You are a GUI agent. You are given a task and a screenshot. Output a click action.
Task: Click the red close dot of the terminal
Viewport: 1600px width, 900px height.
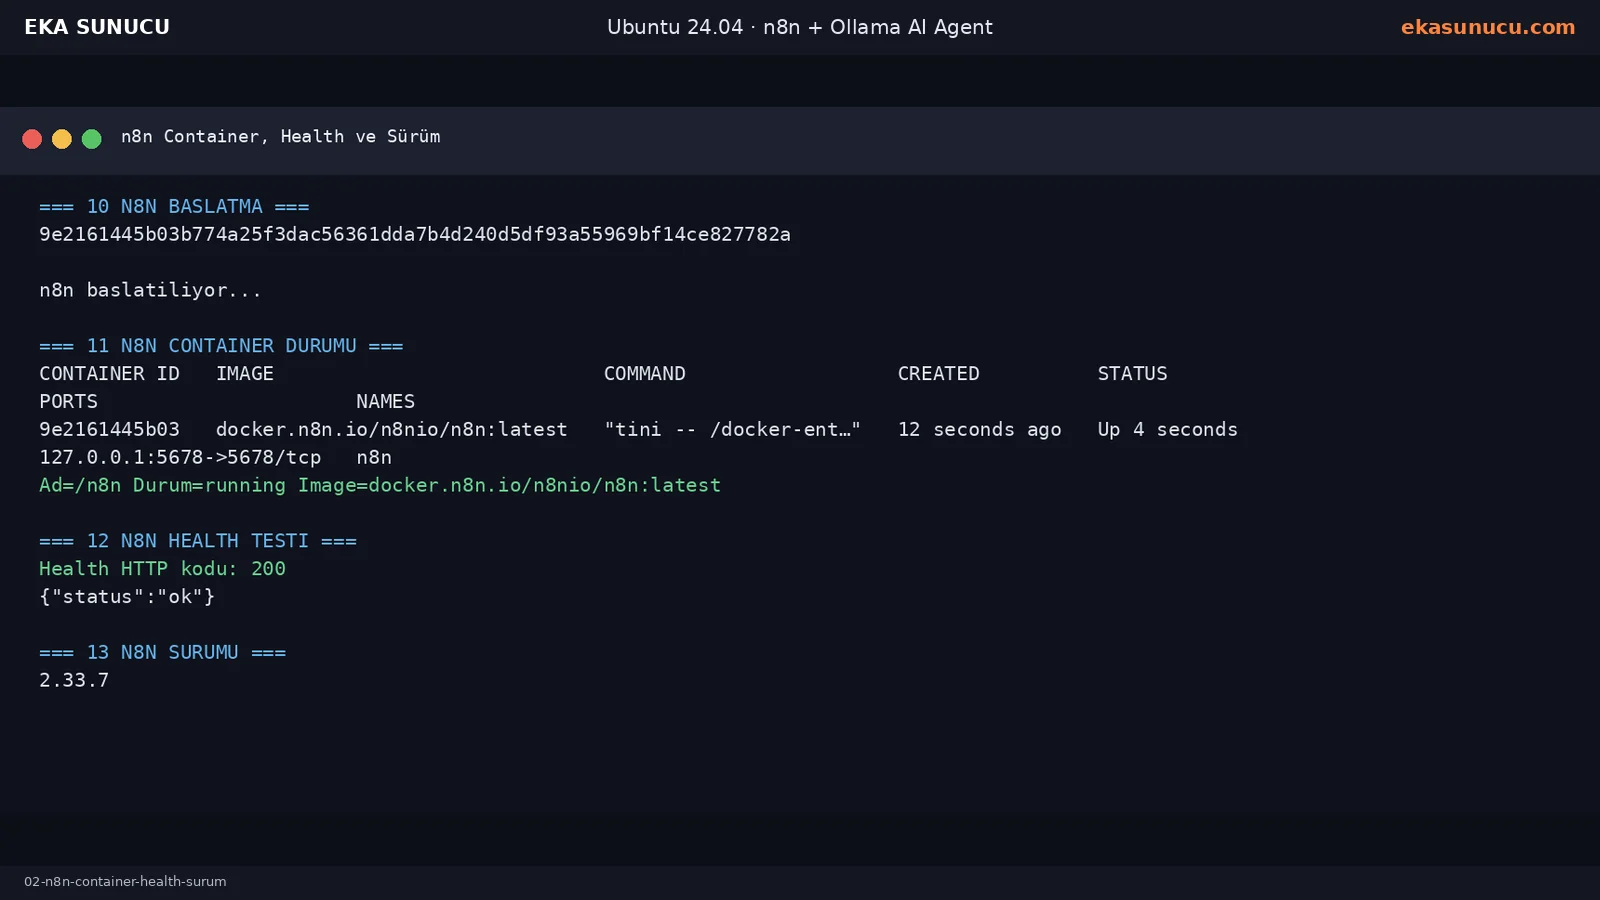tap(32, 139)
